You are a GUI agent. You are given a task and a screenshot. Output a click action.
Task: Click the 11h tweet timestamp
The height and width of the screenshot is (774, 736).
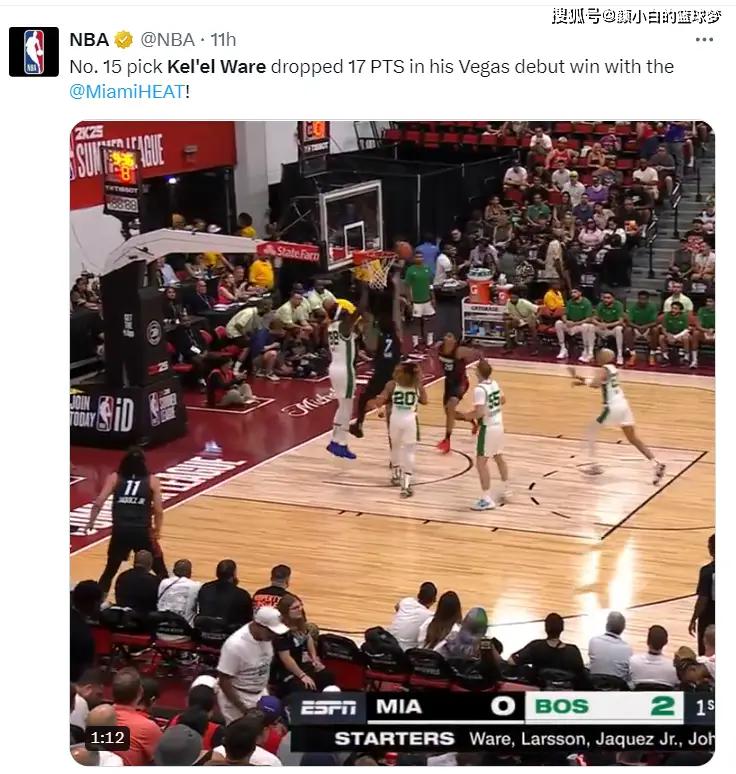(x=223, y=39)
